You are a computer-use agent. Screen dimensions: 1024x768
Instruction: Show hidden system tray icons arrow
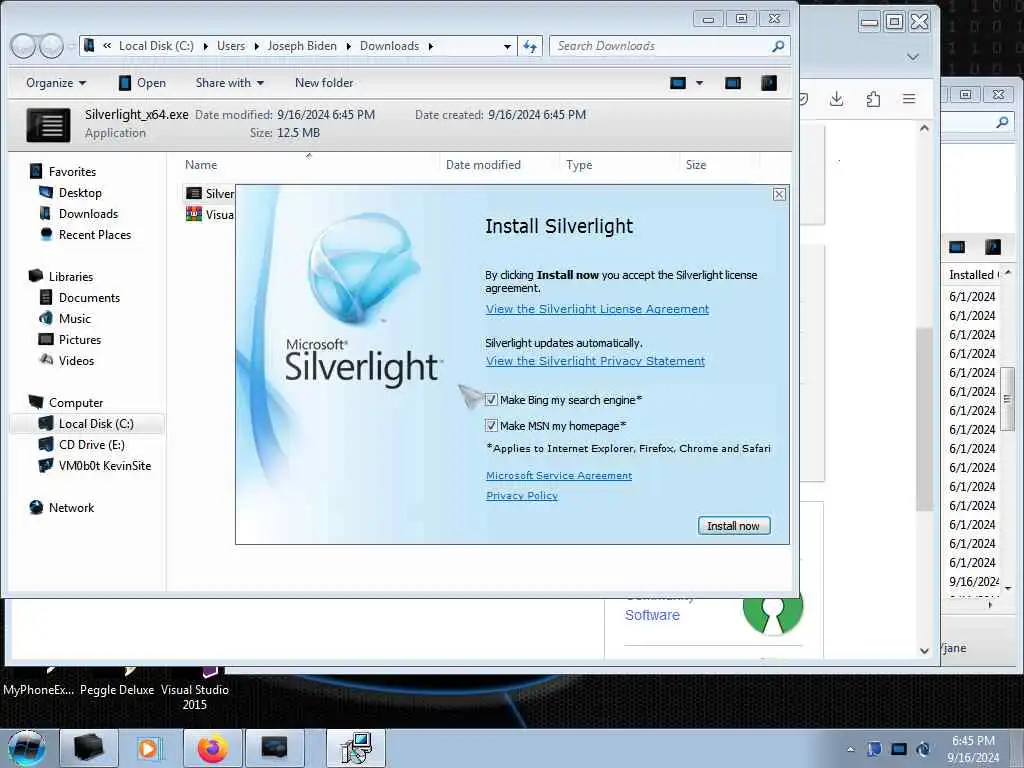pyautogui.click(x=850, y=749)
